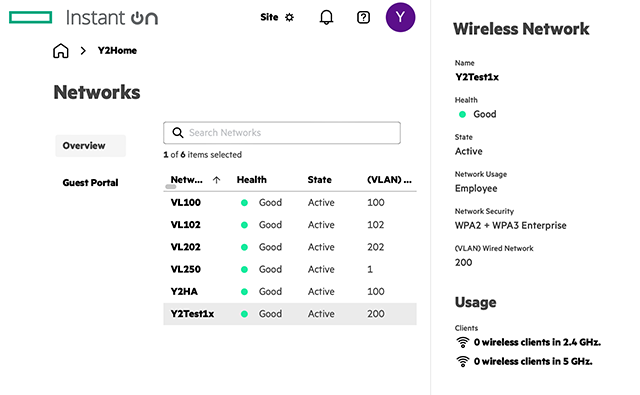
Task: Click the green health dot for Y2Test1x row
Action: click(x=244, y=314)
